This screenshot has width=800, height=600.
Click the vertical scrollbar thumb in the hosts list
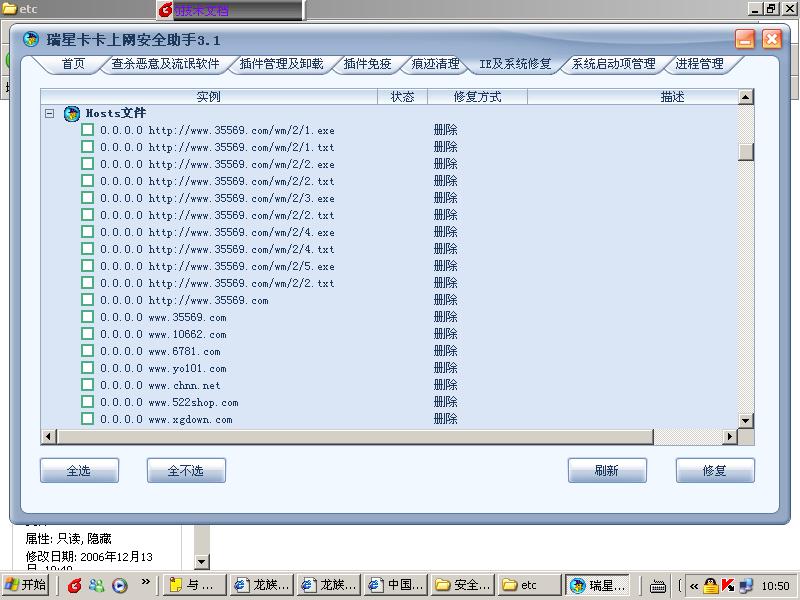(x=746, y=152)
